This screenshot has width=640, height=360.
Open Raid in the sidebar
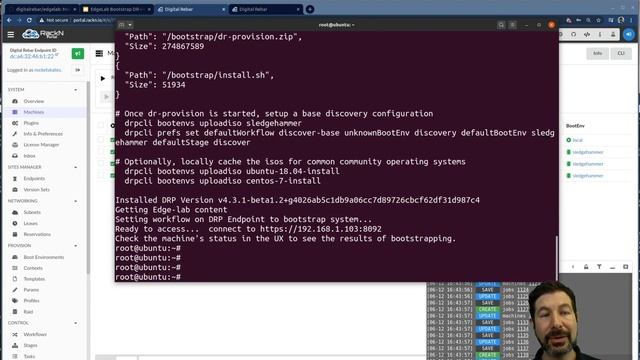(x=28, y=312)
